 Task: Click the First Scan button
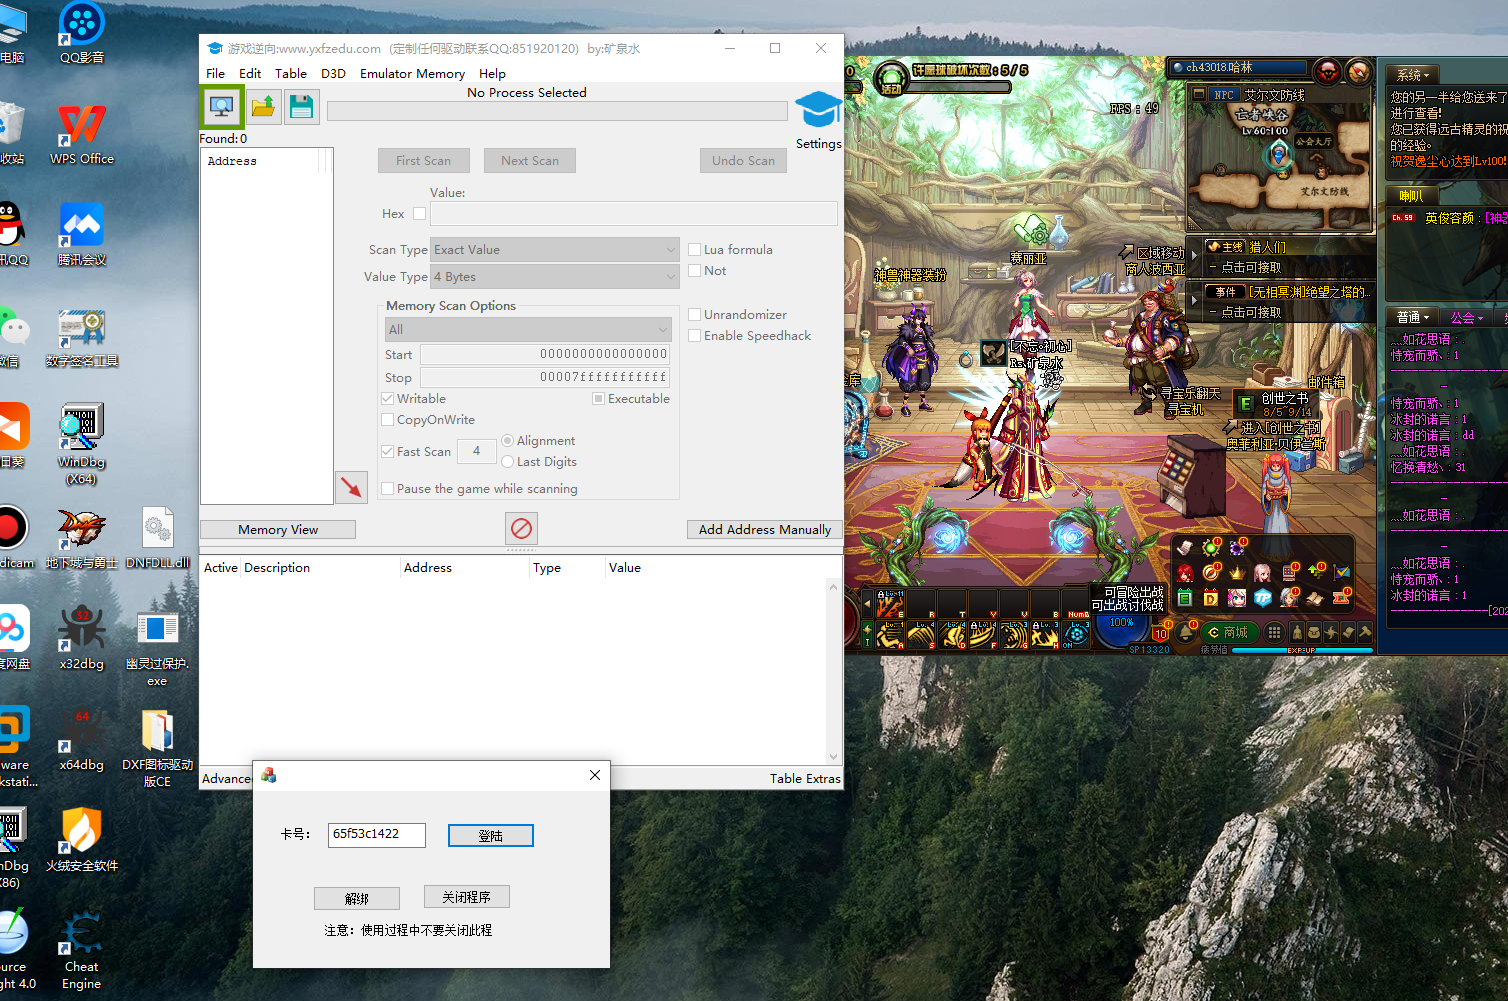click(x=423, y=161)
